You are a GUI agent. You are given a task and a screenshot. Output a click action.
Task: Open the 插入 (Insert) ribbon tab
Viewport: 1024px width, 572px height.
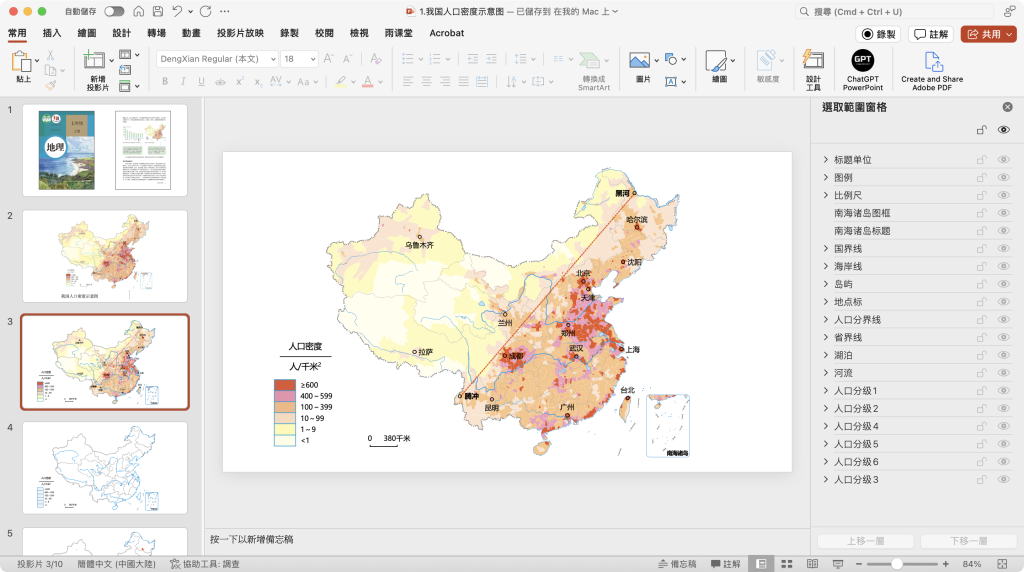52,33
